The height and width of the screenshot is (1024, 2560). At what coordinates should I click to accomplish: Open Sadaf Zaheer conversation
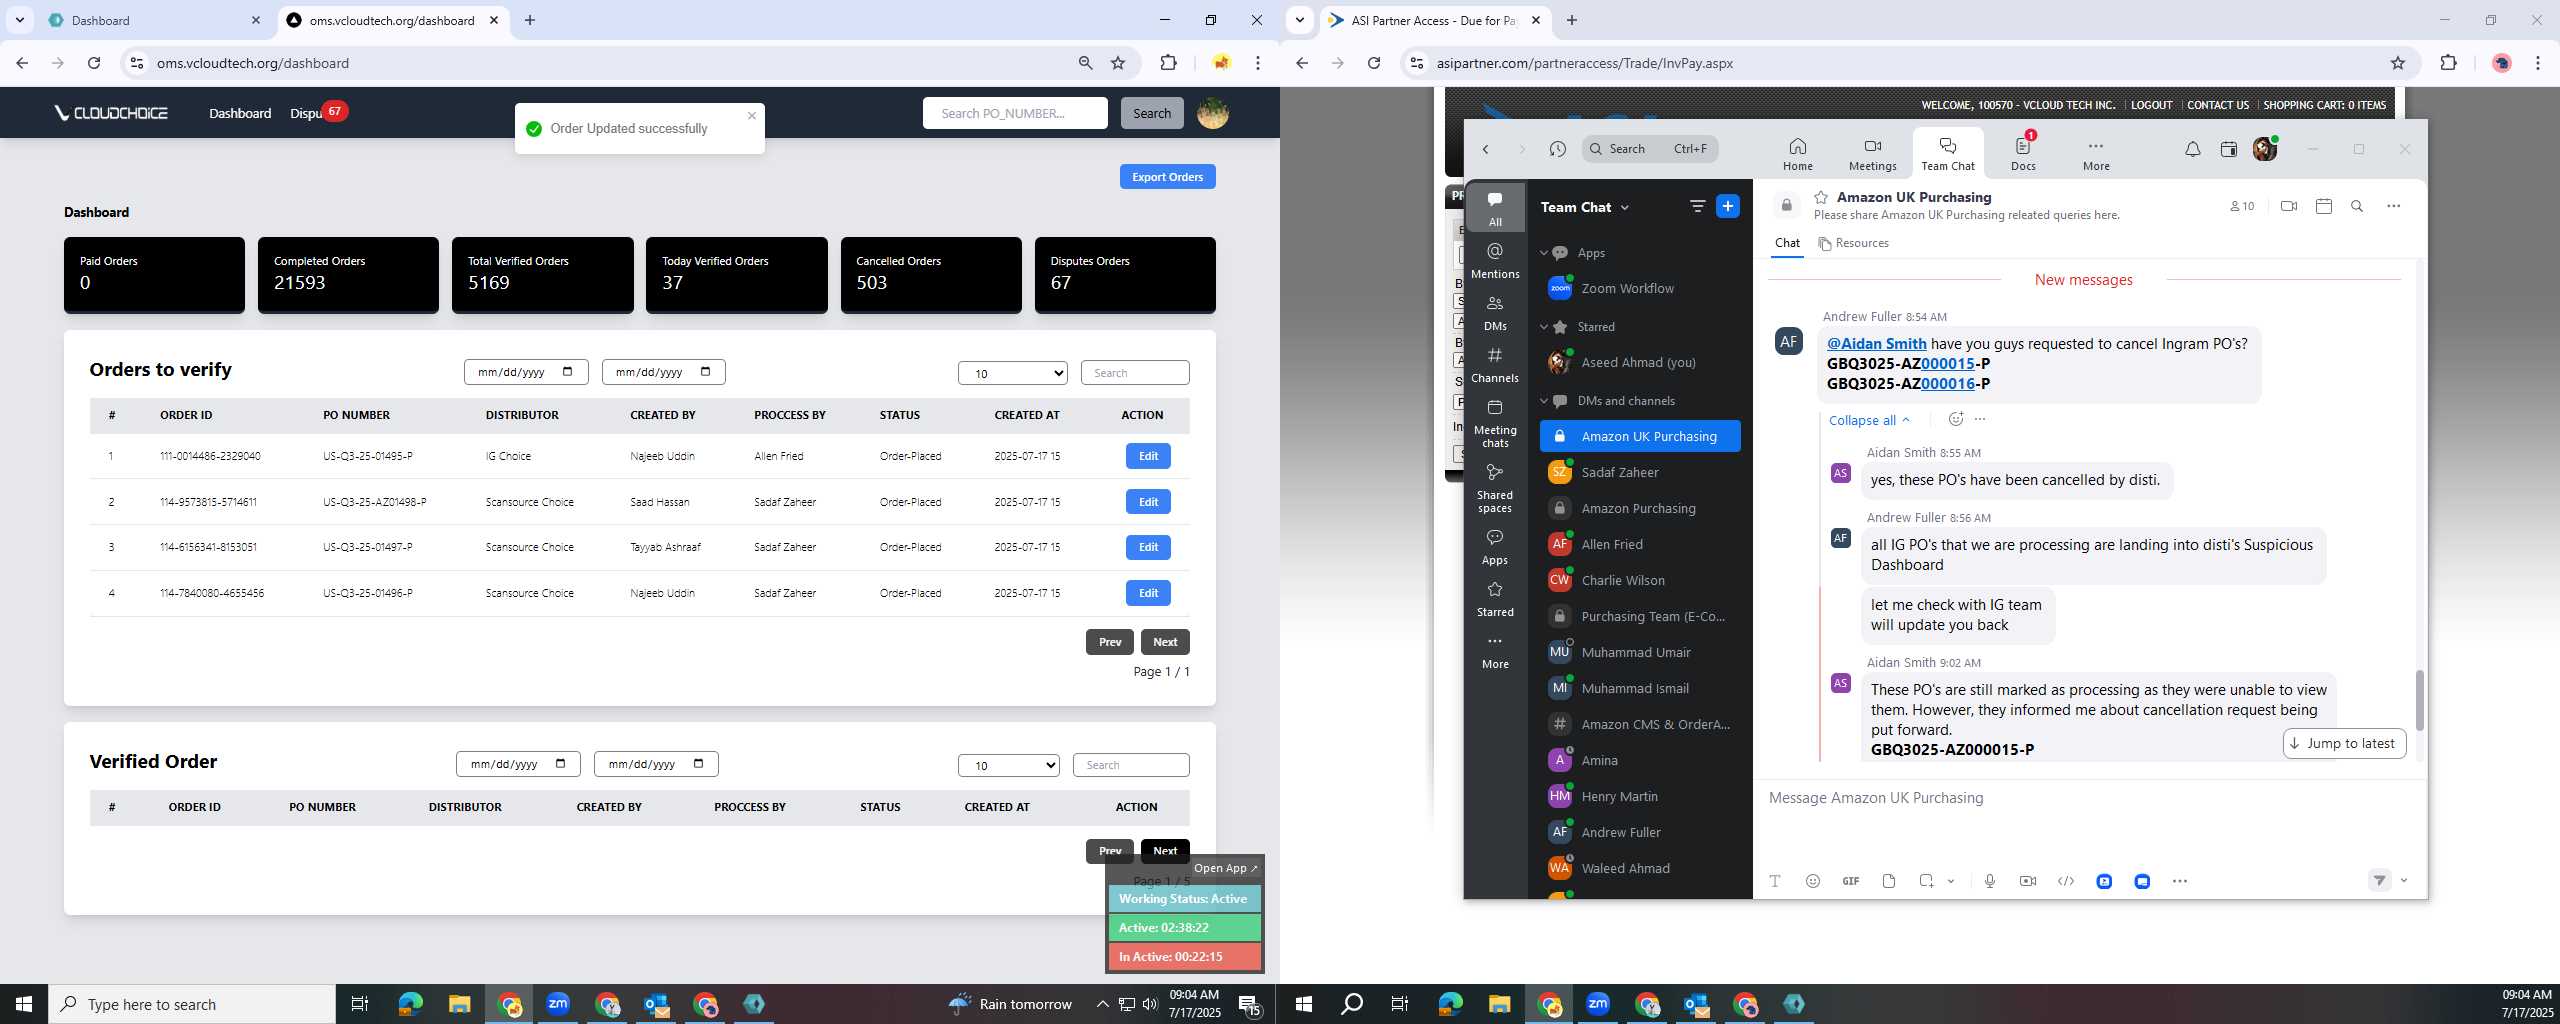[1640, 472]
